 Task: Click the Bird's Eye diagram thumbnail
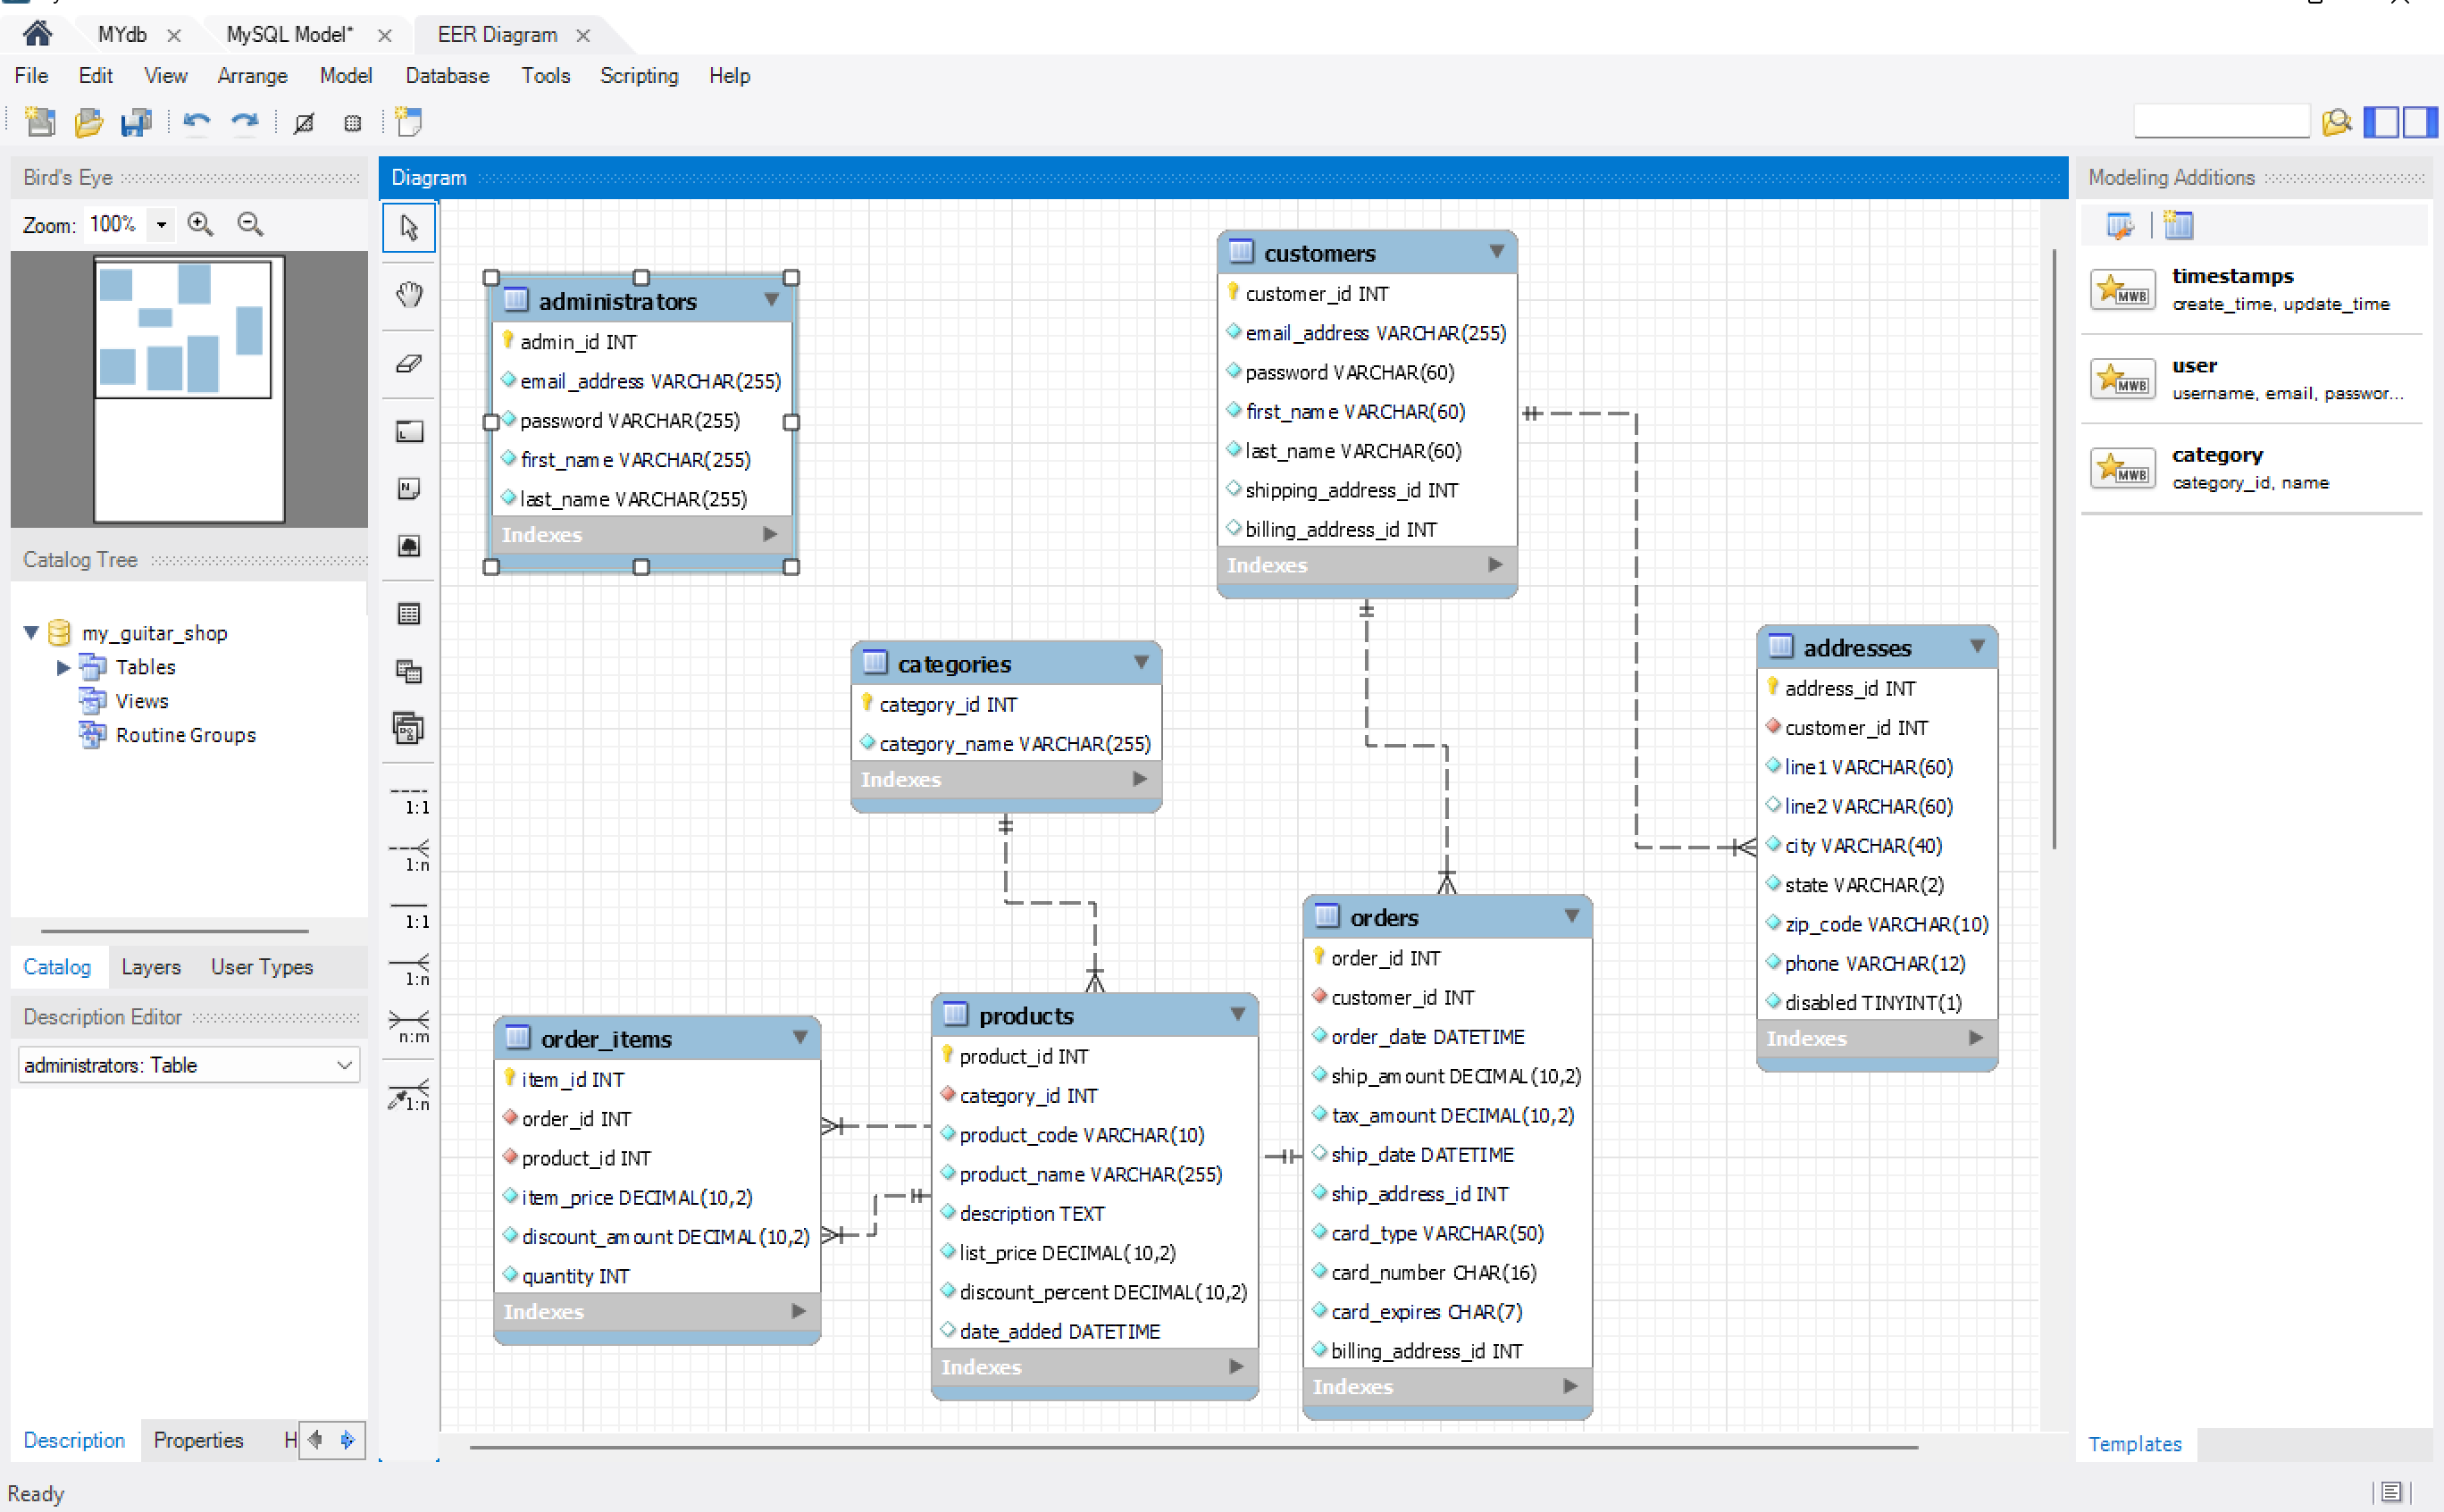point(189,390)
